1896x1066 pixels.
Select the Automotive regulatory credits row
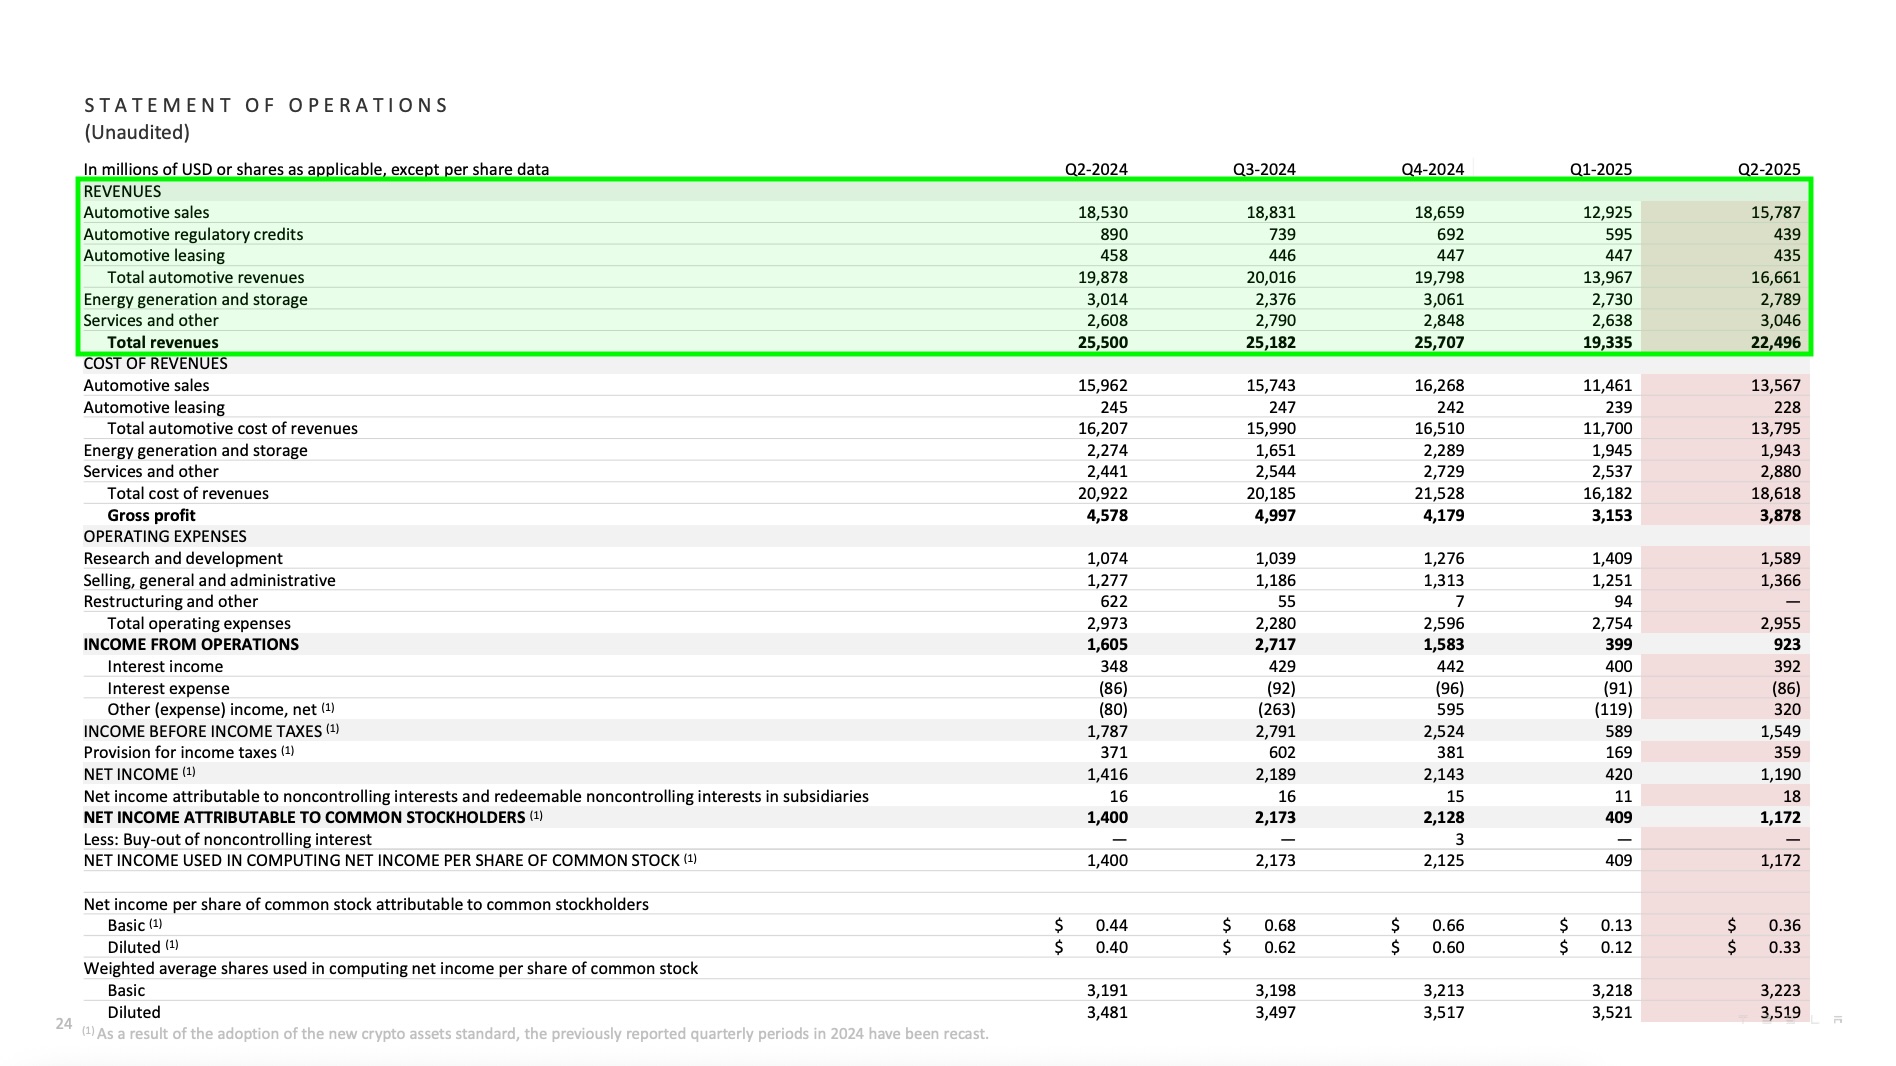195,234
